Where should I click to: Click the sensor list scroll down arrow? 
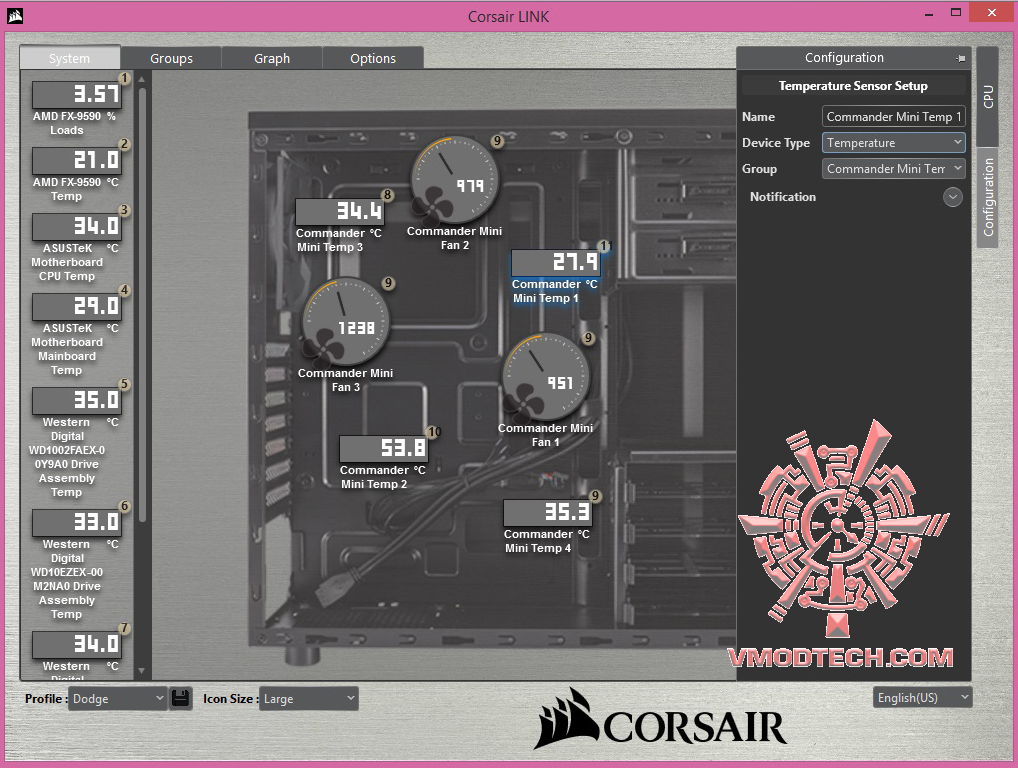tap(142, 671)
